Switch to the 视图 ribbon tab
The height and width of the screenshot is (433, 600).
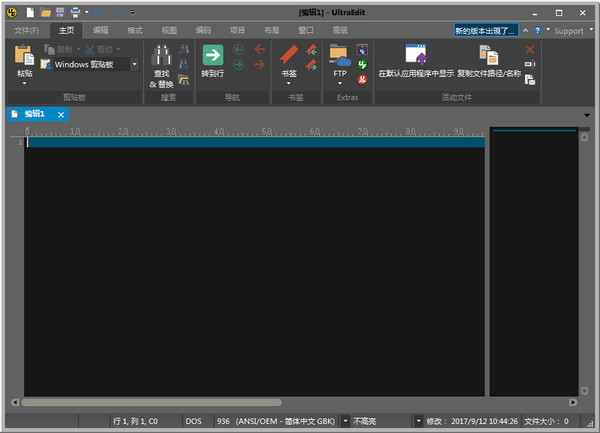pos(169,30)
